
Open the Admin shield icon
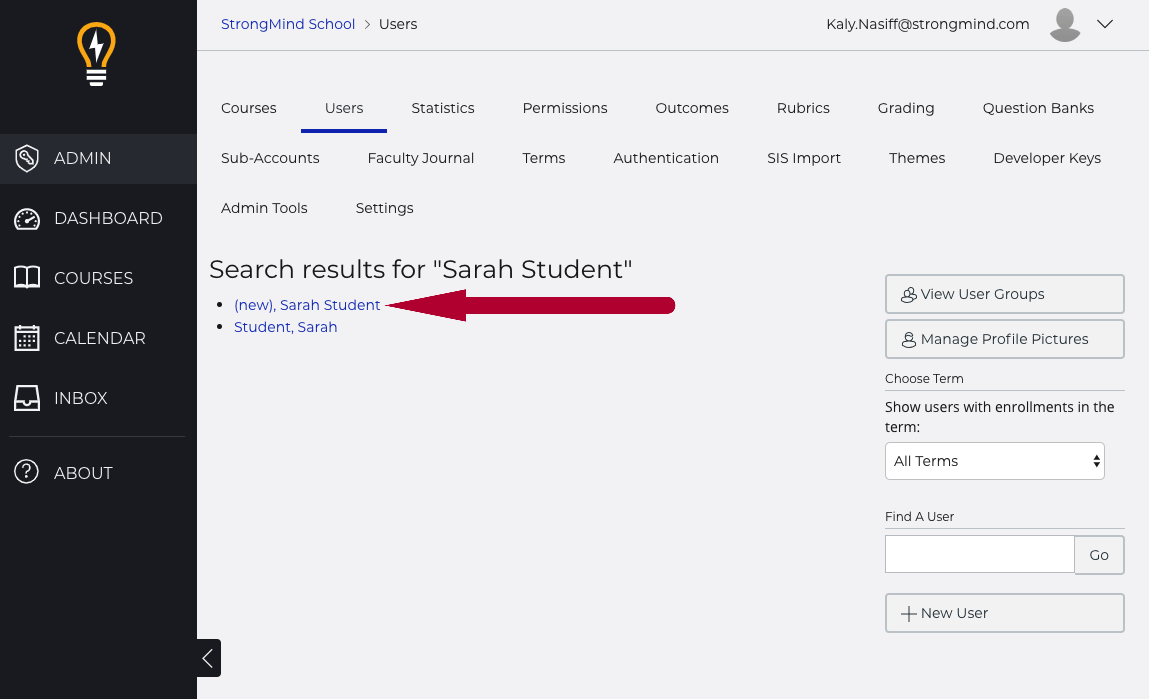pos(27,158)
